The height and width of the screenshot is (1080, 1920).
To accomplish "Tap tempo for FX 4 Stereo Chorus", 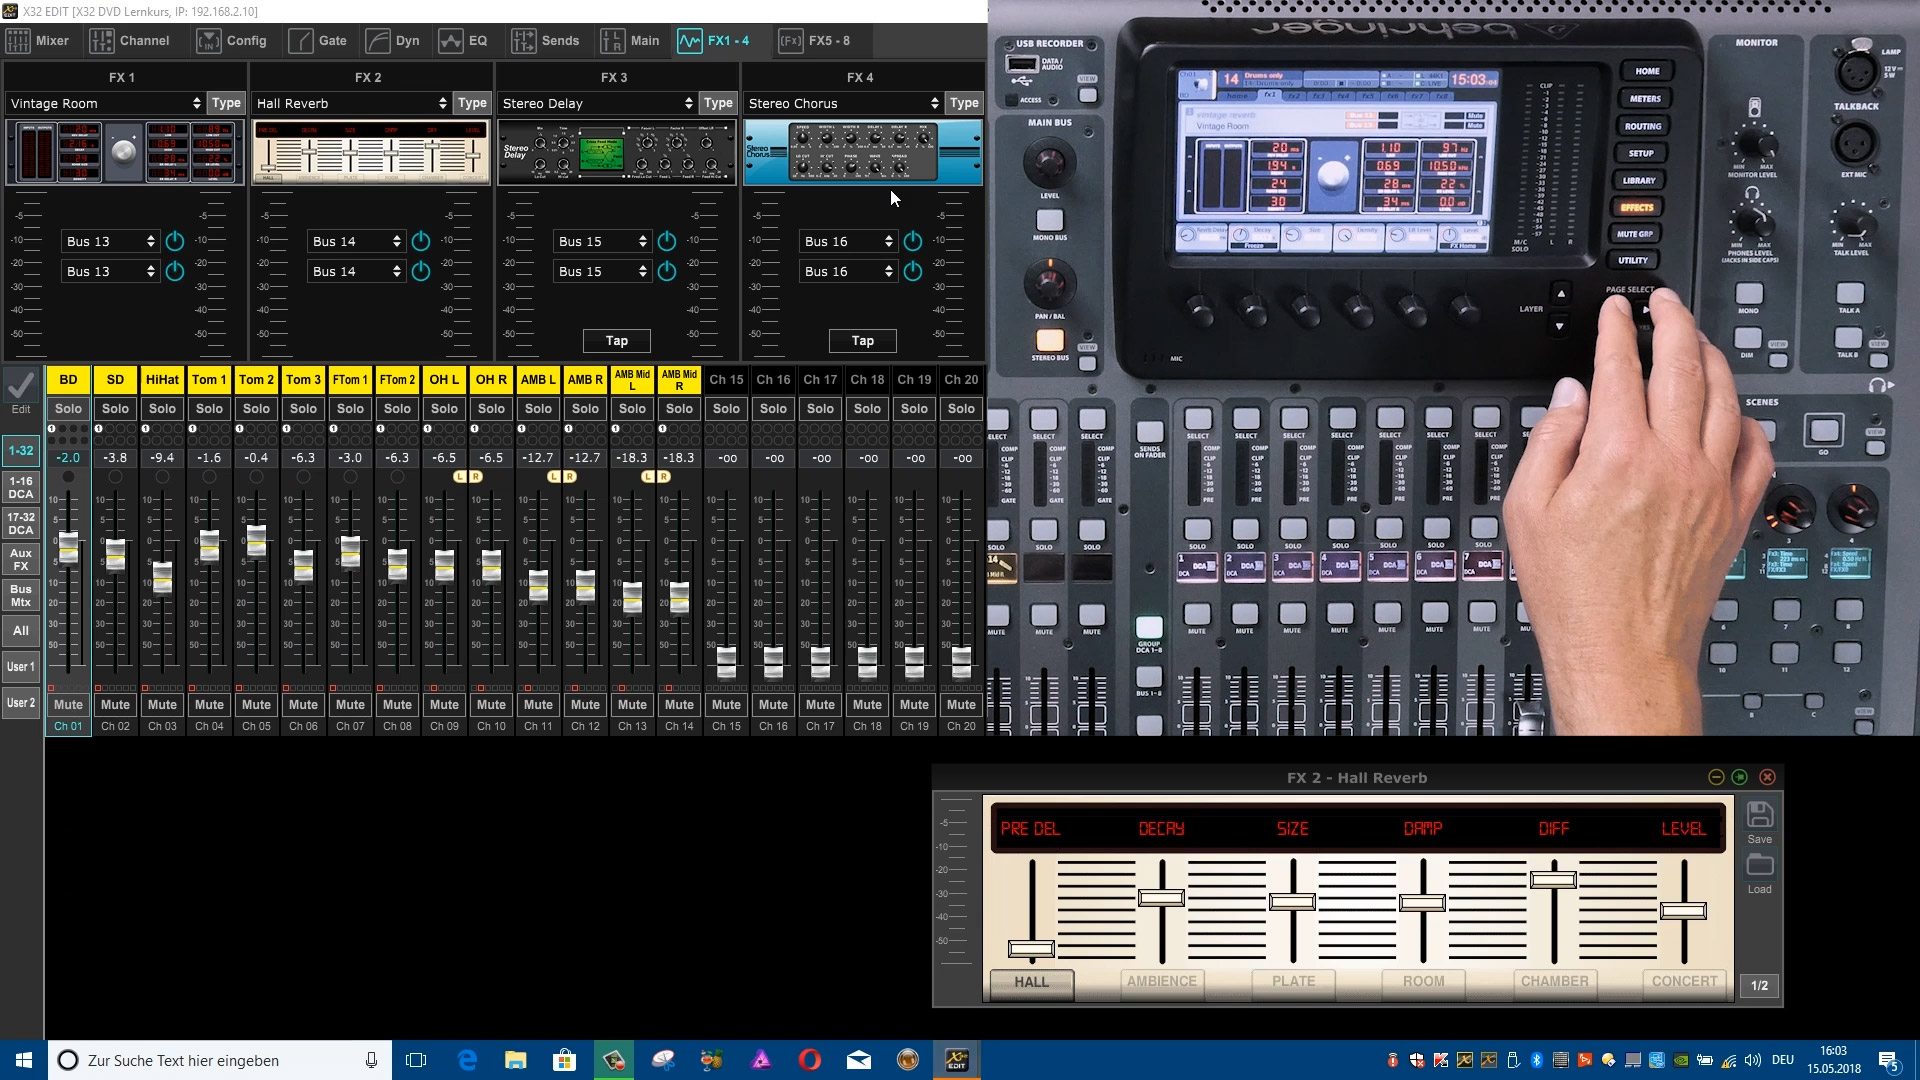I will pyautogui.click(x=863, y=341).
